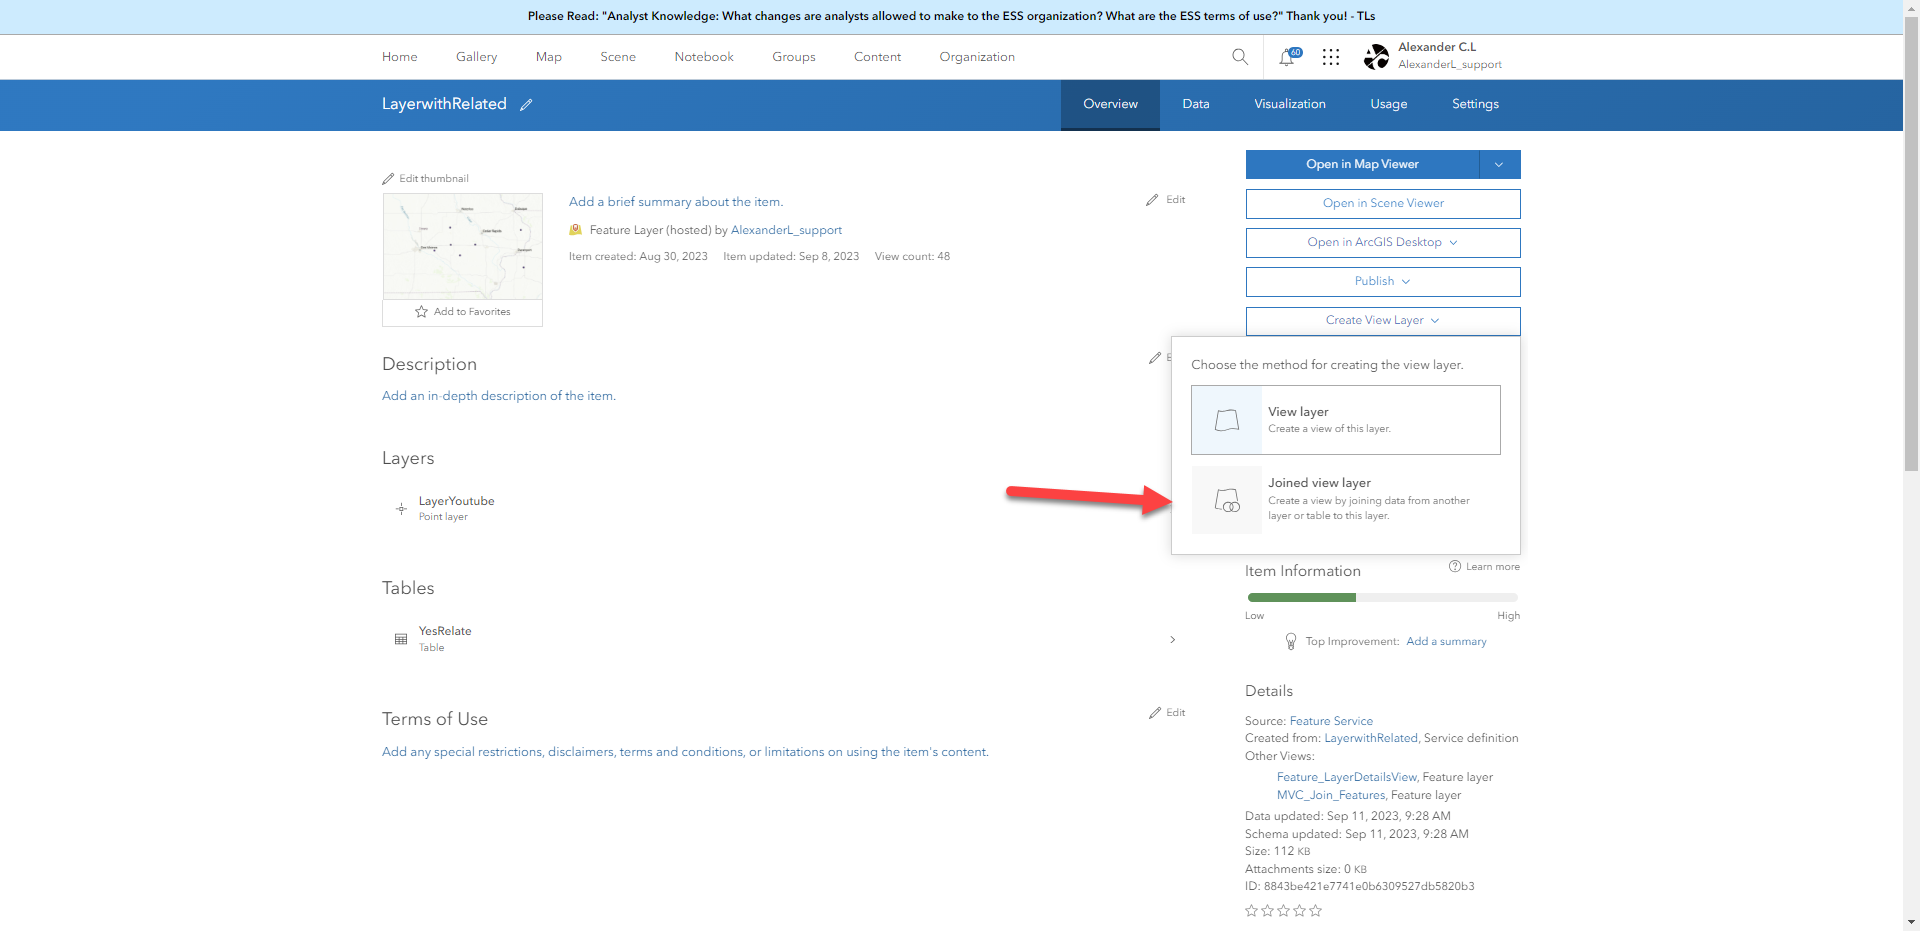Expand the Open in Map Viewer dropdown
The width and height of the screenshot is (1920, 931).
click(x=1499, y=164)
